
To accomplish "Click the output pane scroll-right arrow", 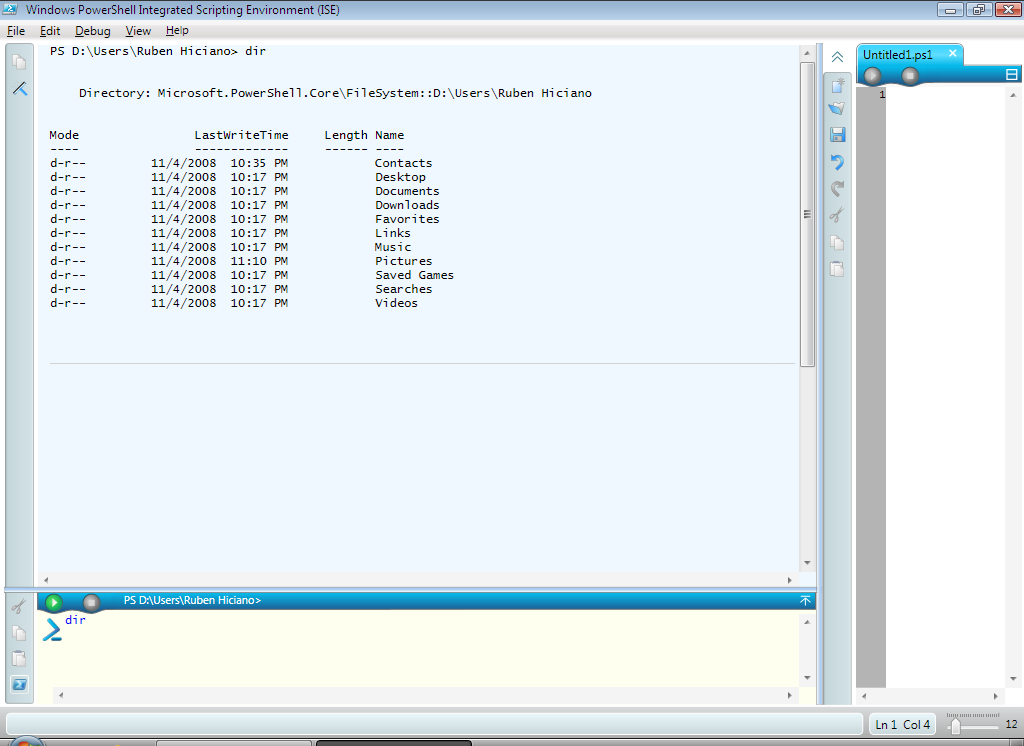I will [x=790, y=580].
